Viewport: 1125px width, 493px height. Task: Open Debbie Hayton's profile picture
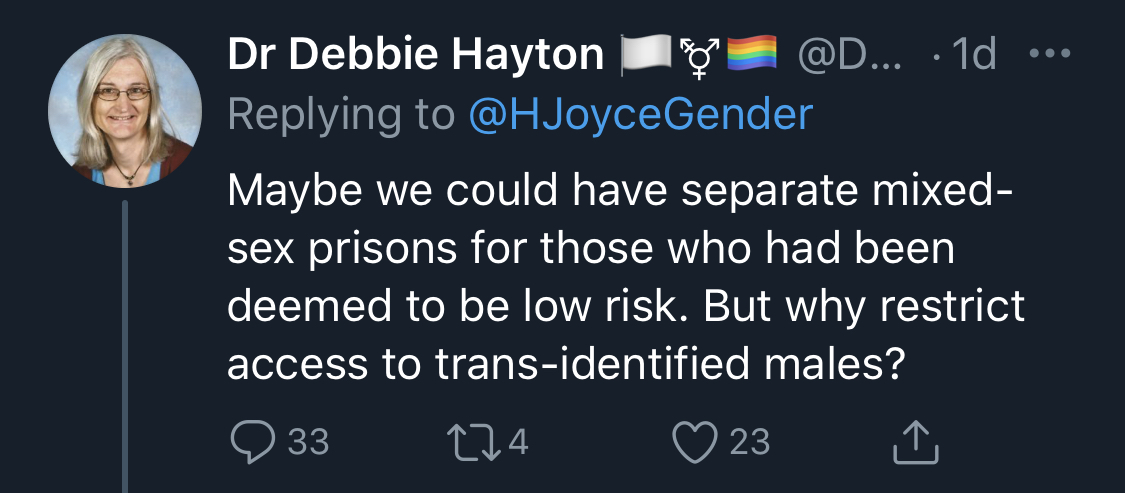[x=124, y=110]
